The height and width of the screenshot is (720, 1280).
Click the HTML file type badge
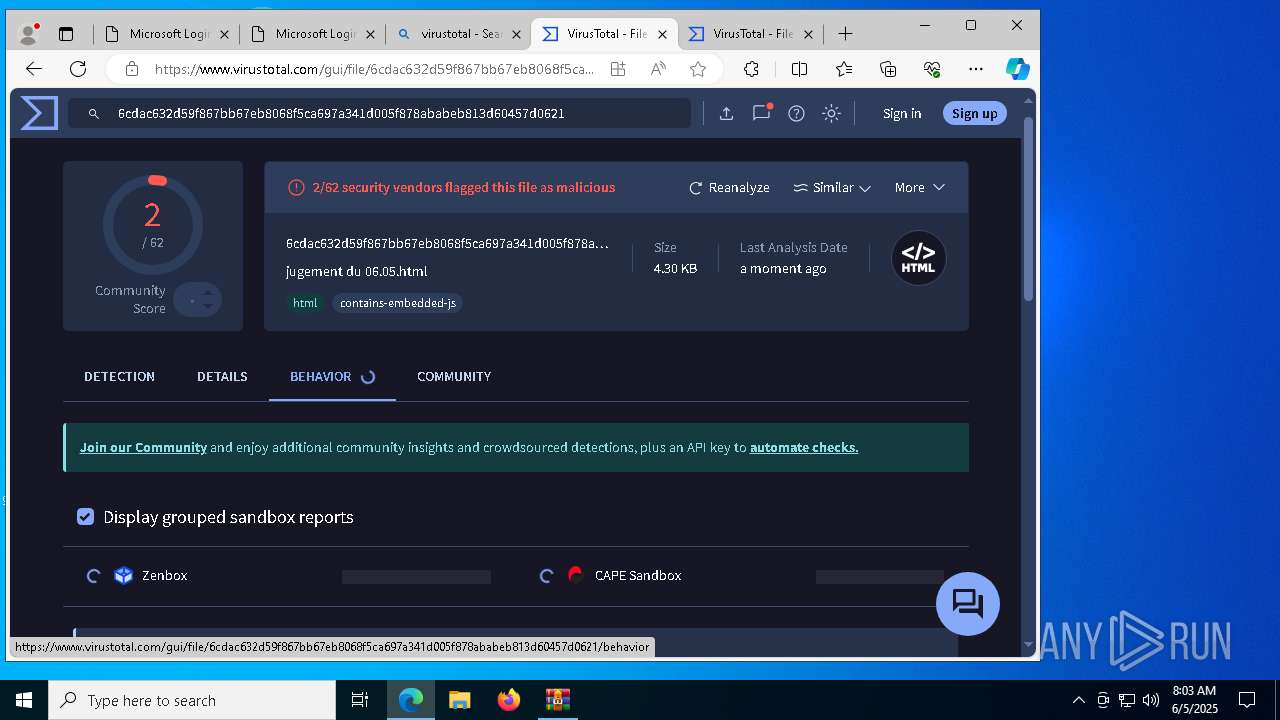(x=918, y=258)
